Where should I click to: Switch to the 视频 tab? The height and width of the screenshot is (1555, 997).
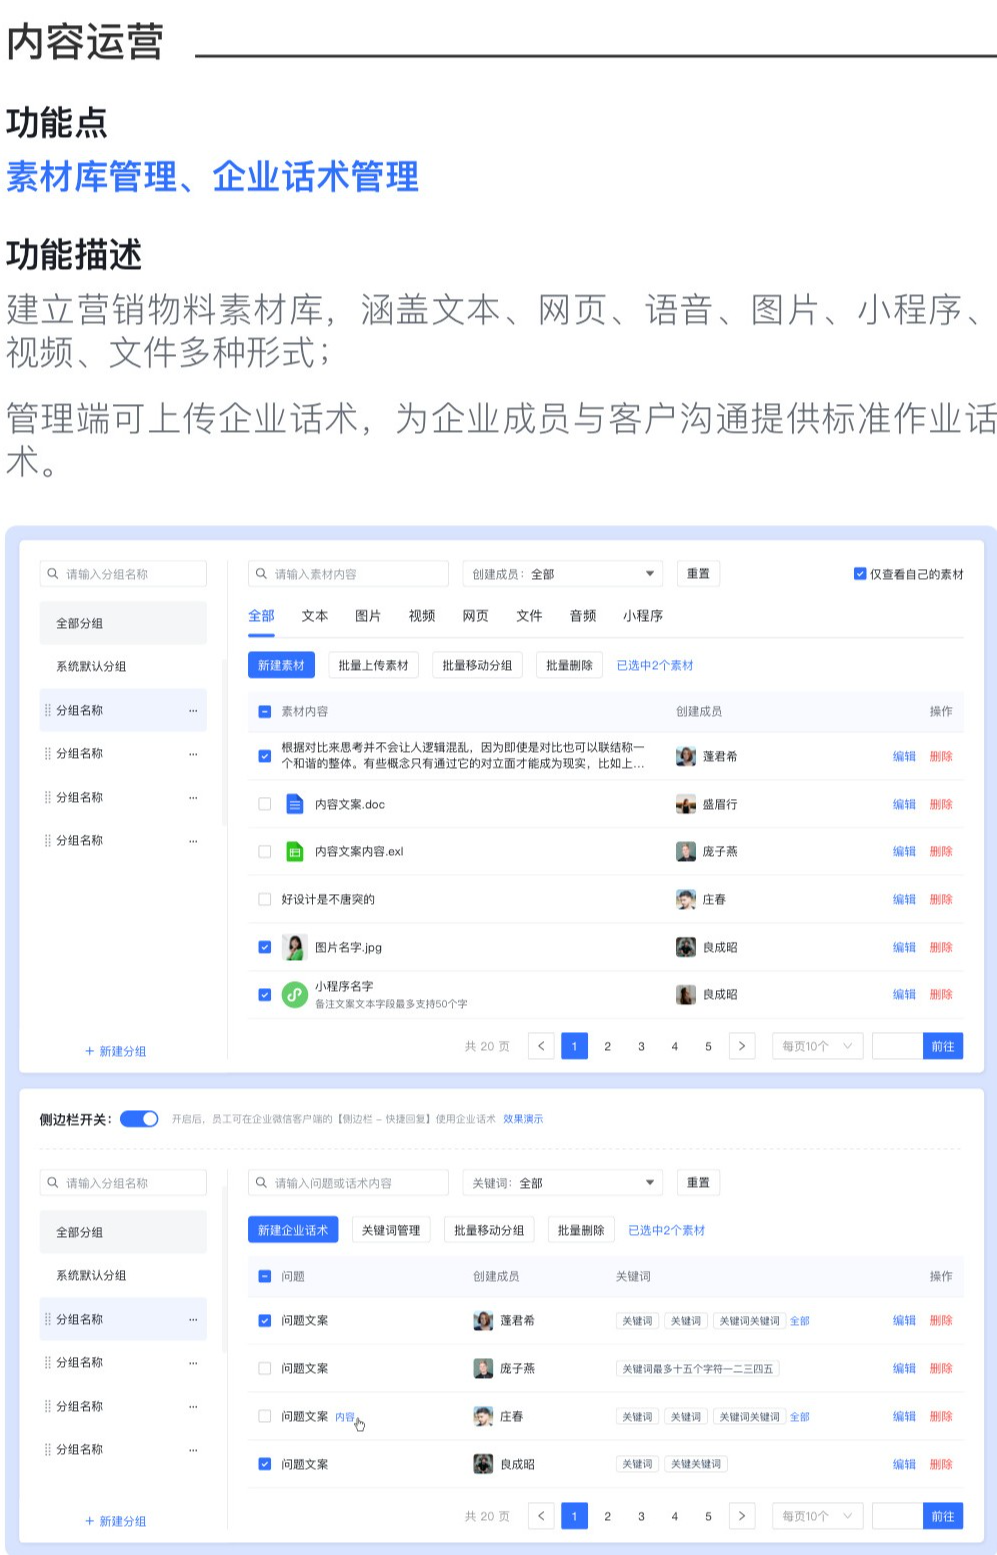click(x=422, y=616)
